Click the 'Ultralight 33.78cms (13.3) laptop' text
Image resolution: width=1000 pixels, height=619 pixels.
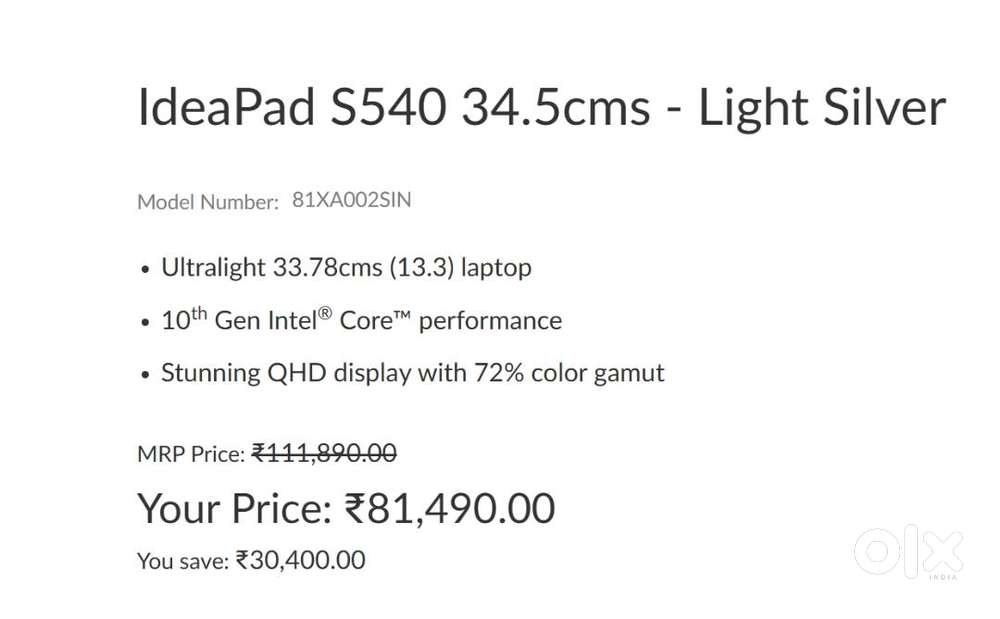tap(346, 268)
